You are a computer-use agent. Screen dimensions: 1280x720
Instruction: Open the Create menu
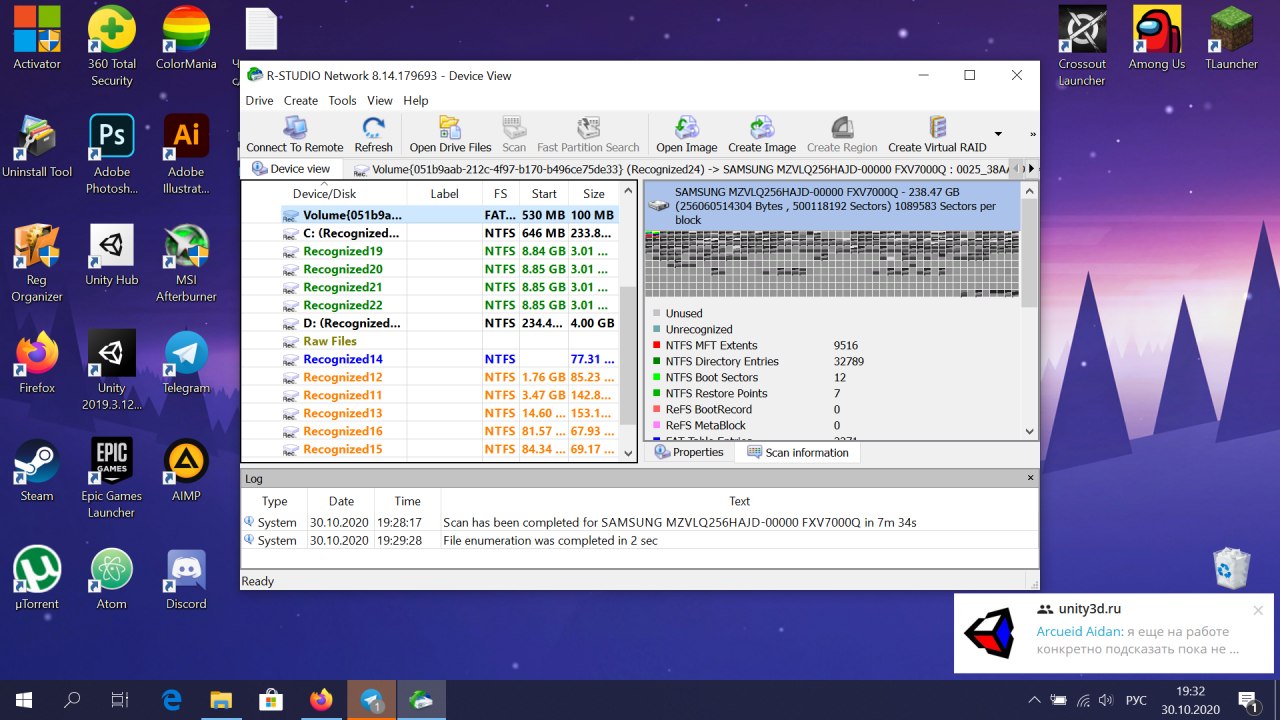[300, 100]
